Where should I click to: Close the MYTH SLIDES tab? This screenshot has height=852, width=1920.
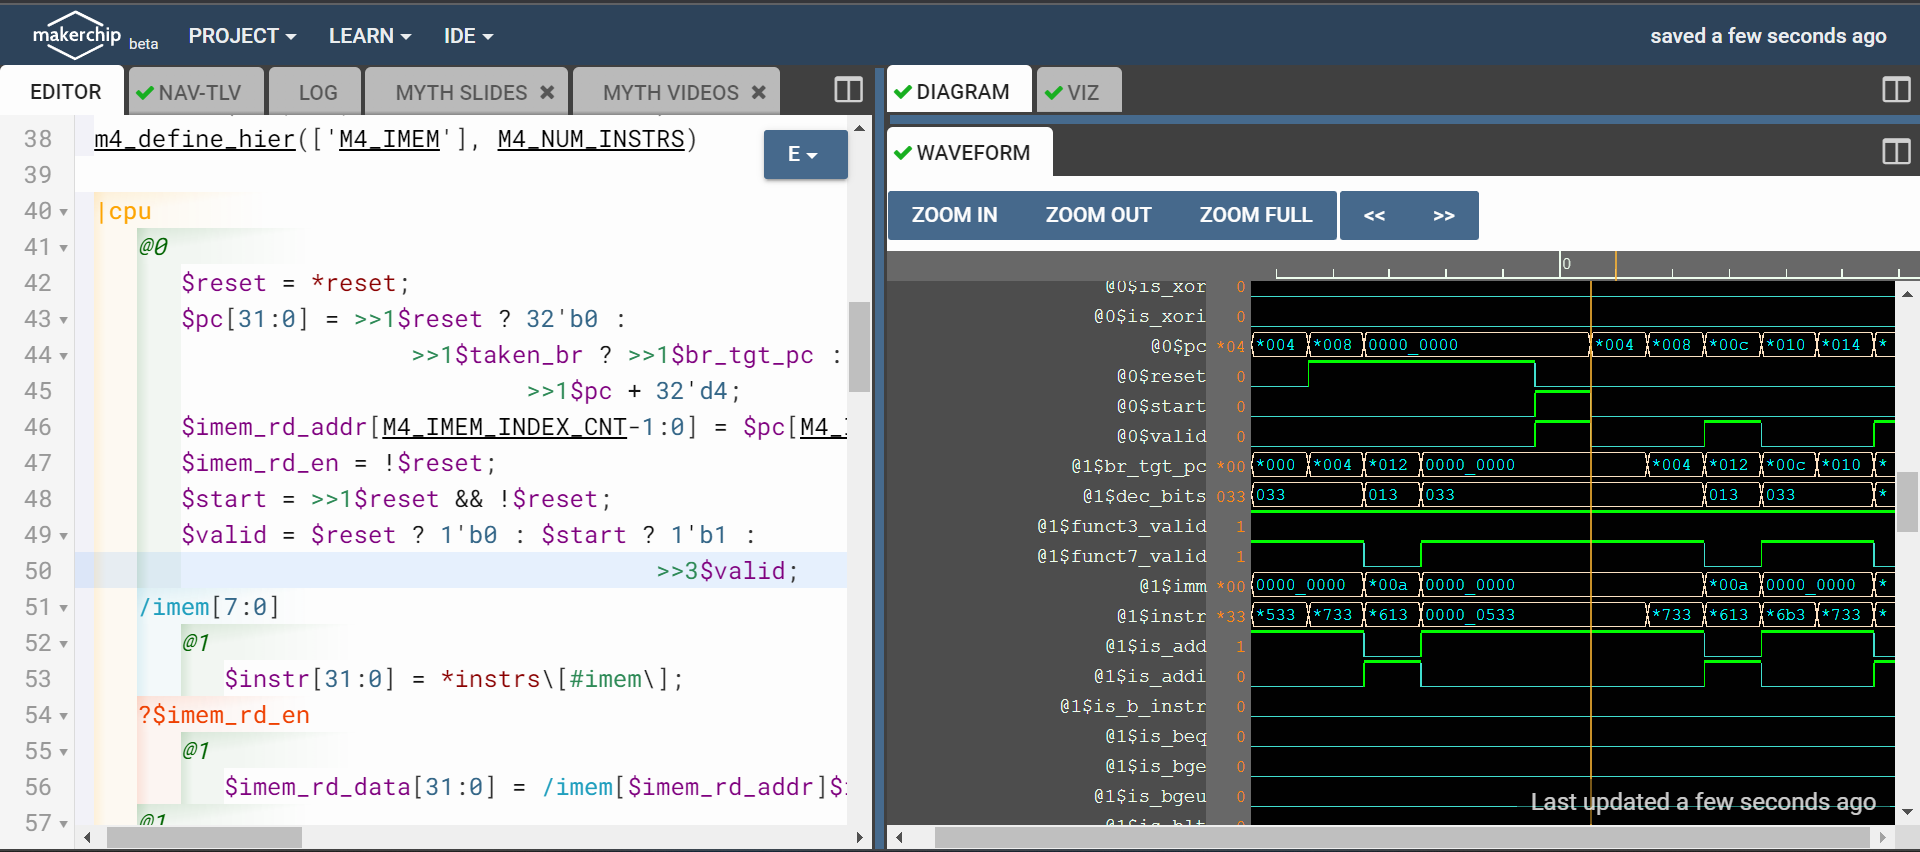click(547, 92)
